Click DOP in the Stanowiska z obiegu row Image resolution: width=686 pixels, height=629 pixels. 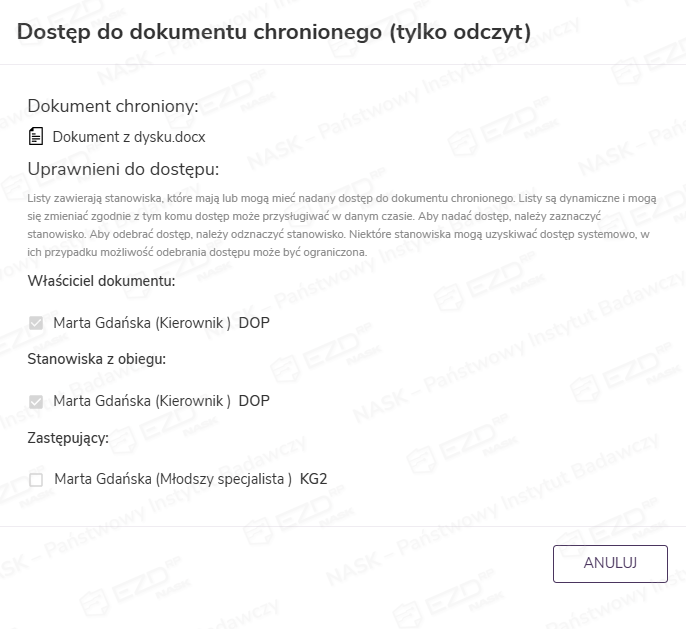(x=254, y=401)
